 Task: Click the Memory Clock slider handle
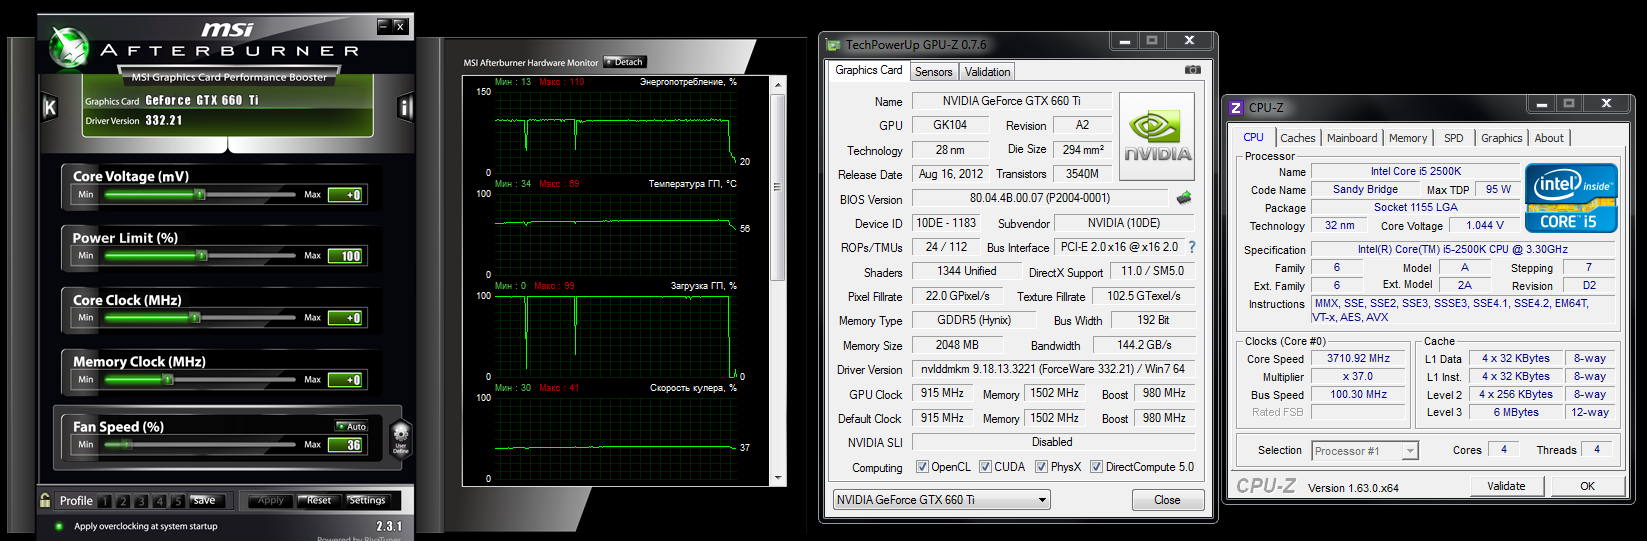coord(168,380)
